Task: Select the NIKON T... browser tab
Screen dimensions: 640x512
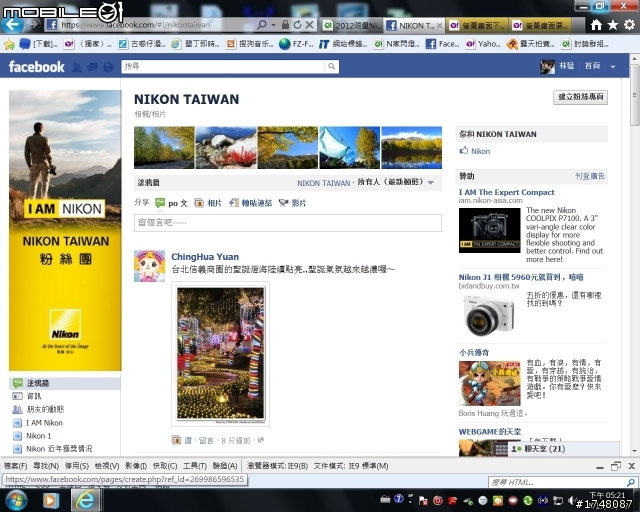Action: [414, 25]
